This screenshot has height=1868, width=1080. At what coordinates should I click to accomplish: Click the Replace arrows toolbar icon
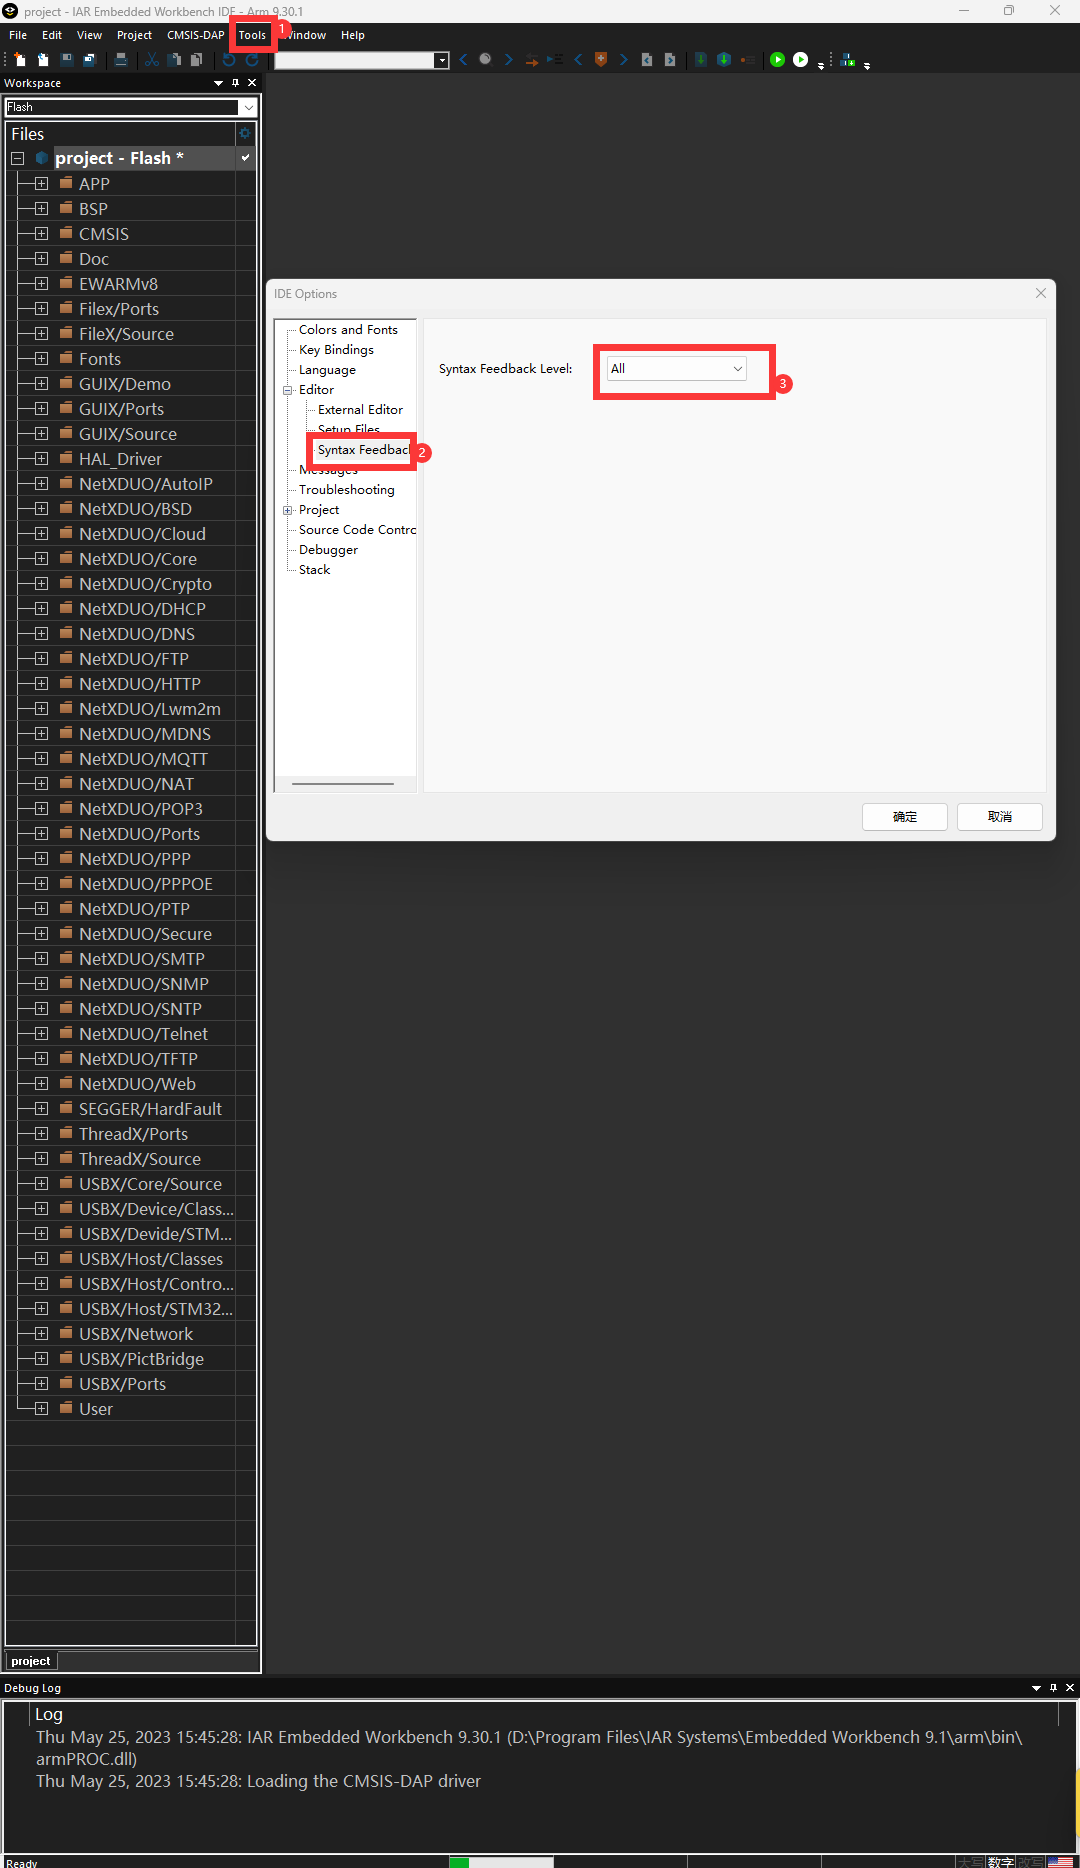[531, 60]
